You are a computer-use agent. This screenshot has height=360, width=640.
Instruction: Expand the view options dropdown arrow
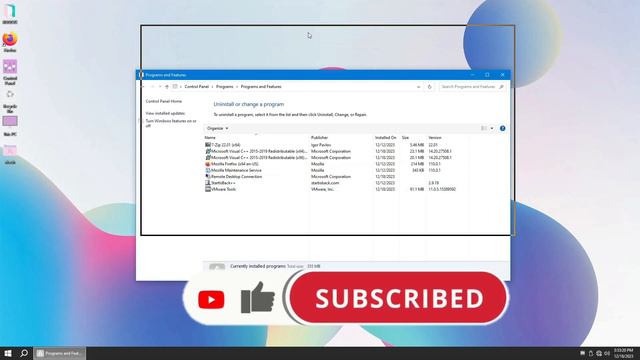pos(492,129)
